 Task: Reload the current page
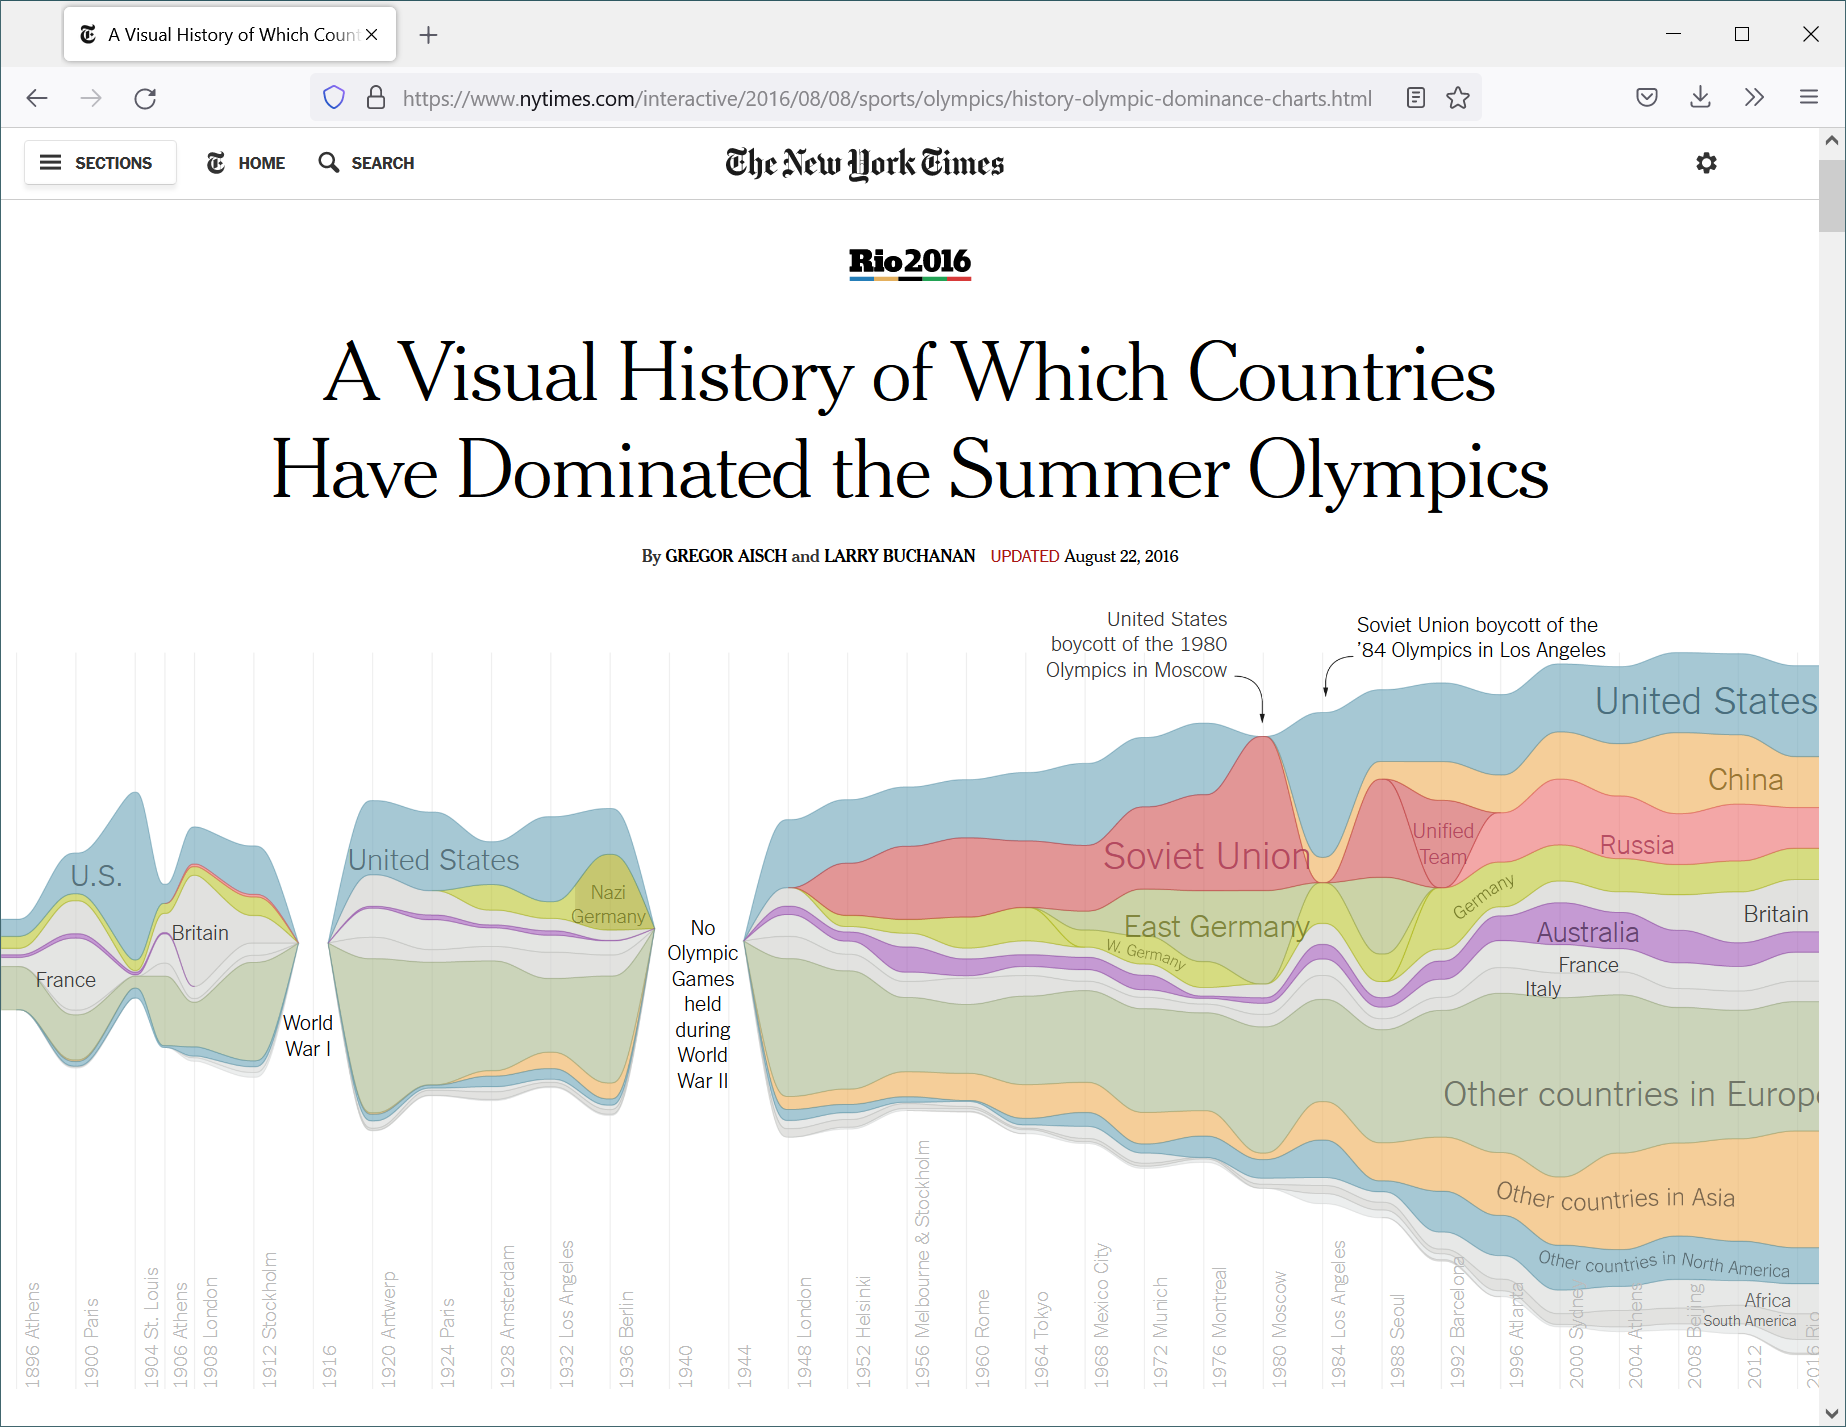pyautogui.click(x=145, y=98)
